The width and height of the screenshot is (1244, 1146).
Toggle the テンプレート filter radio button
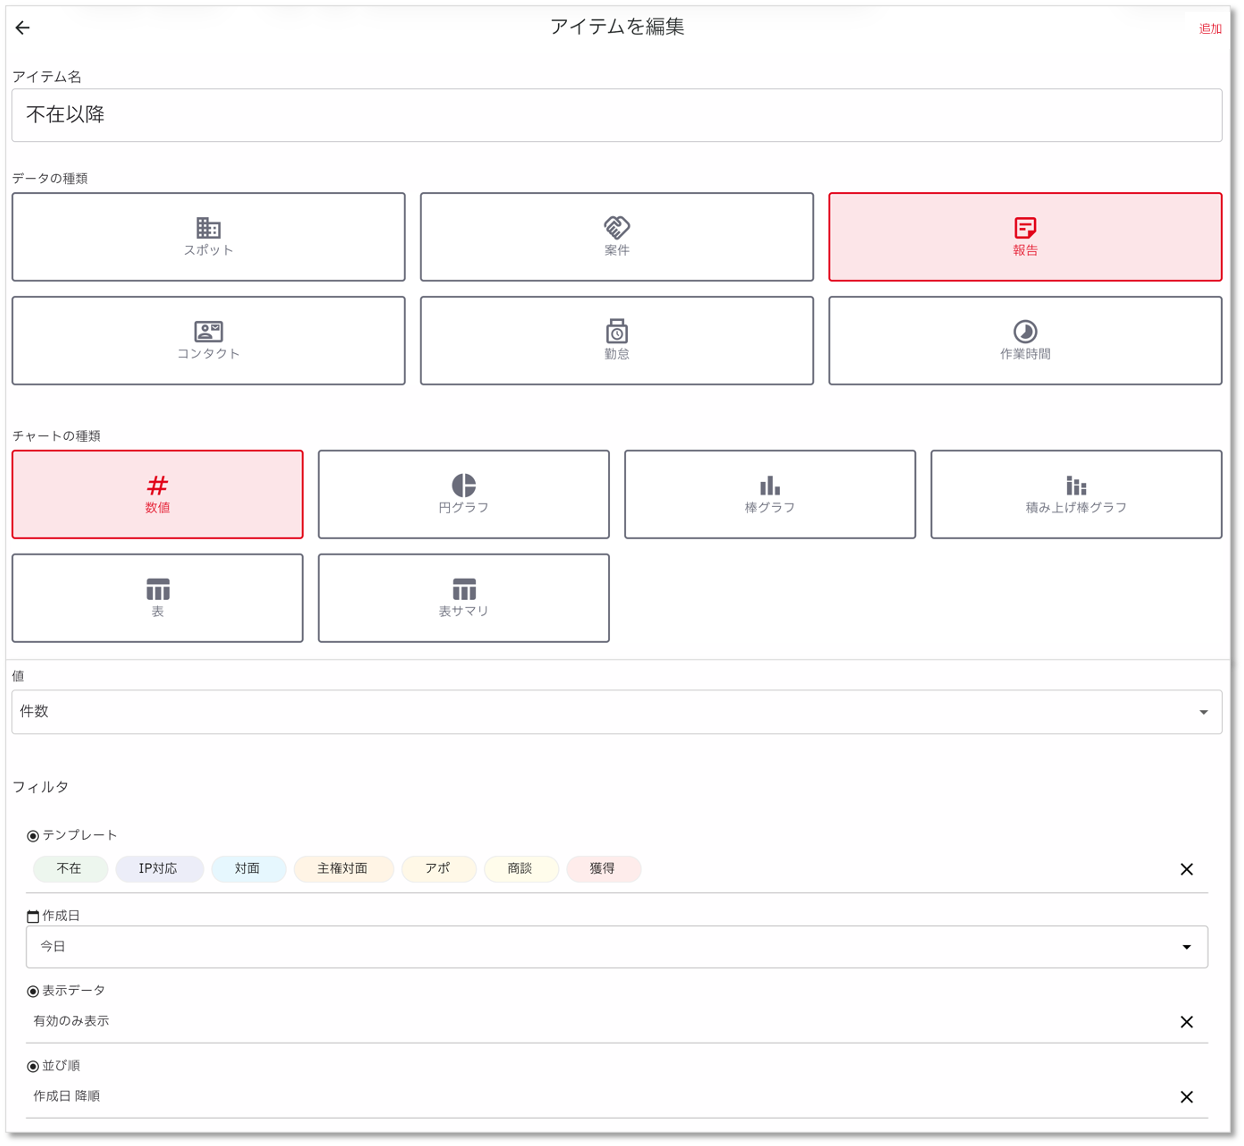pyautogui.click(x=33, y=836)
